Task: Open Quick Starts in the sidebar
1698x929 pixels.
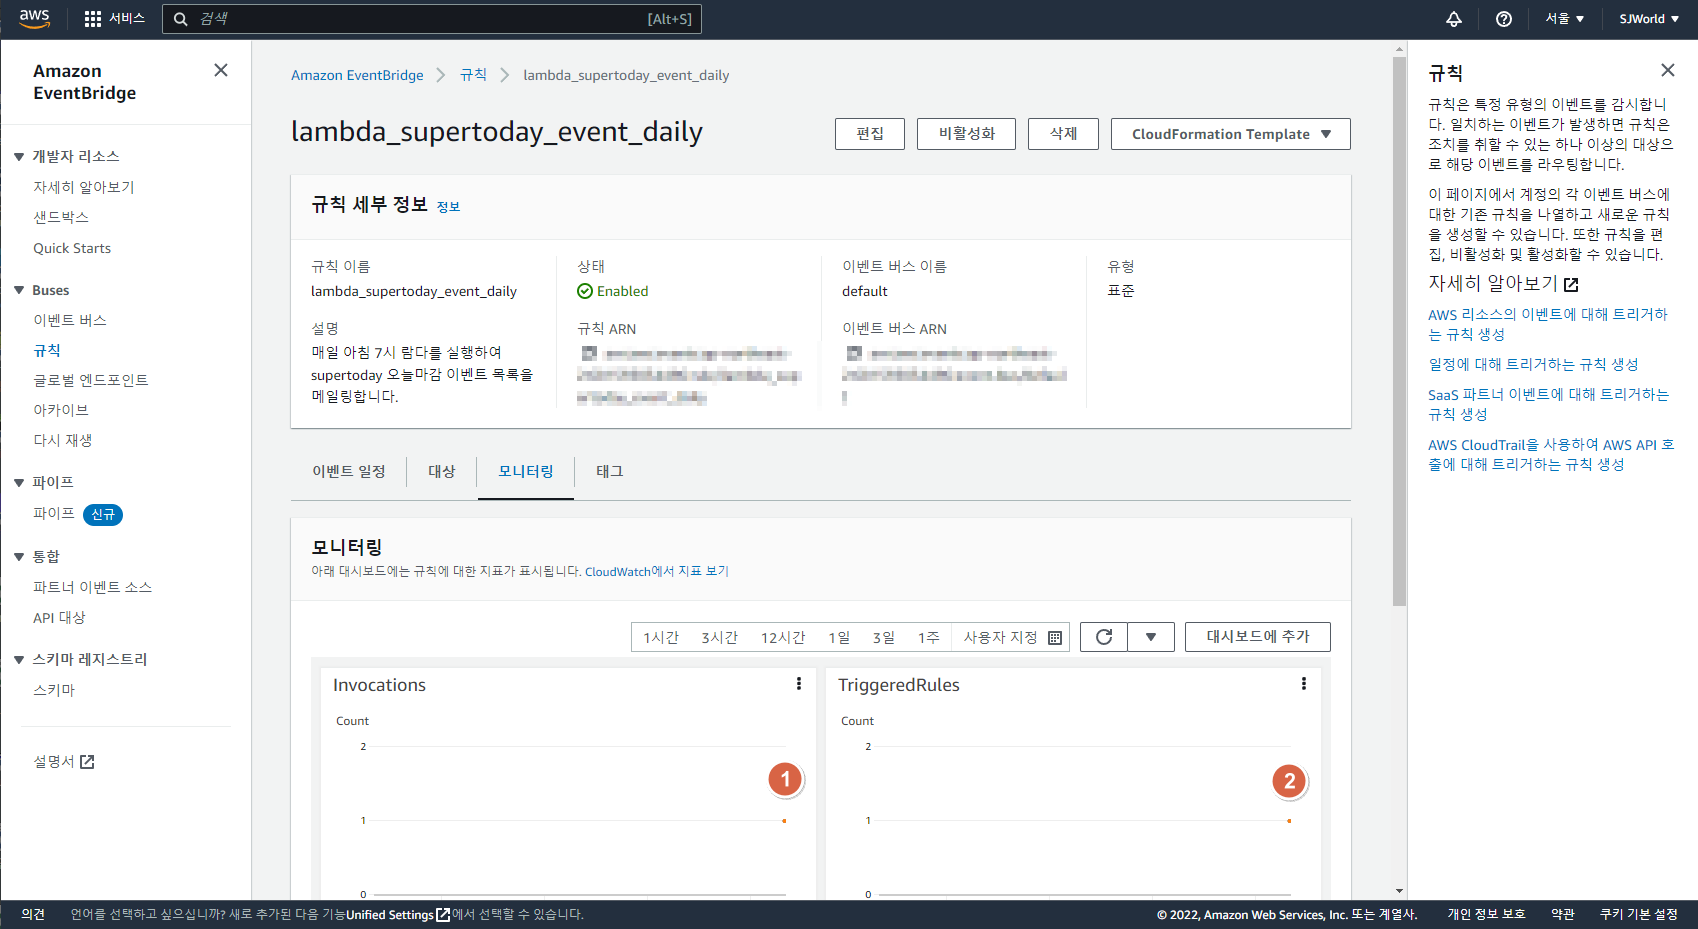Action: 72,248
